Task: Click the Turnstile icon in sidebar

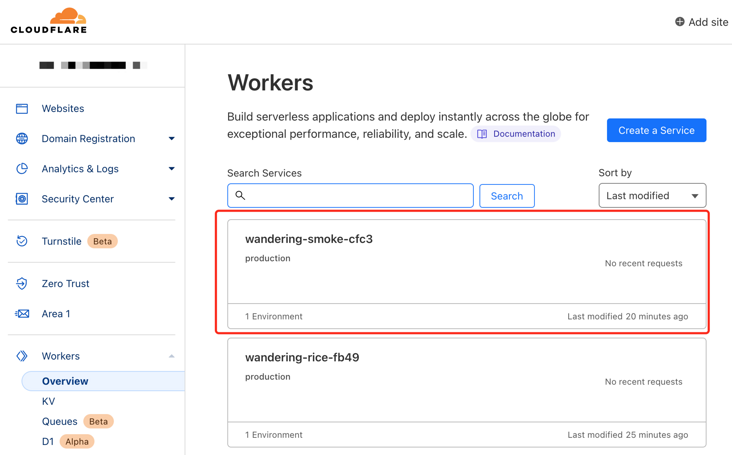Action: 22,241
